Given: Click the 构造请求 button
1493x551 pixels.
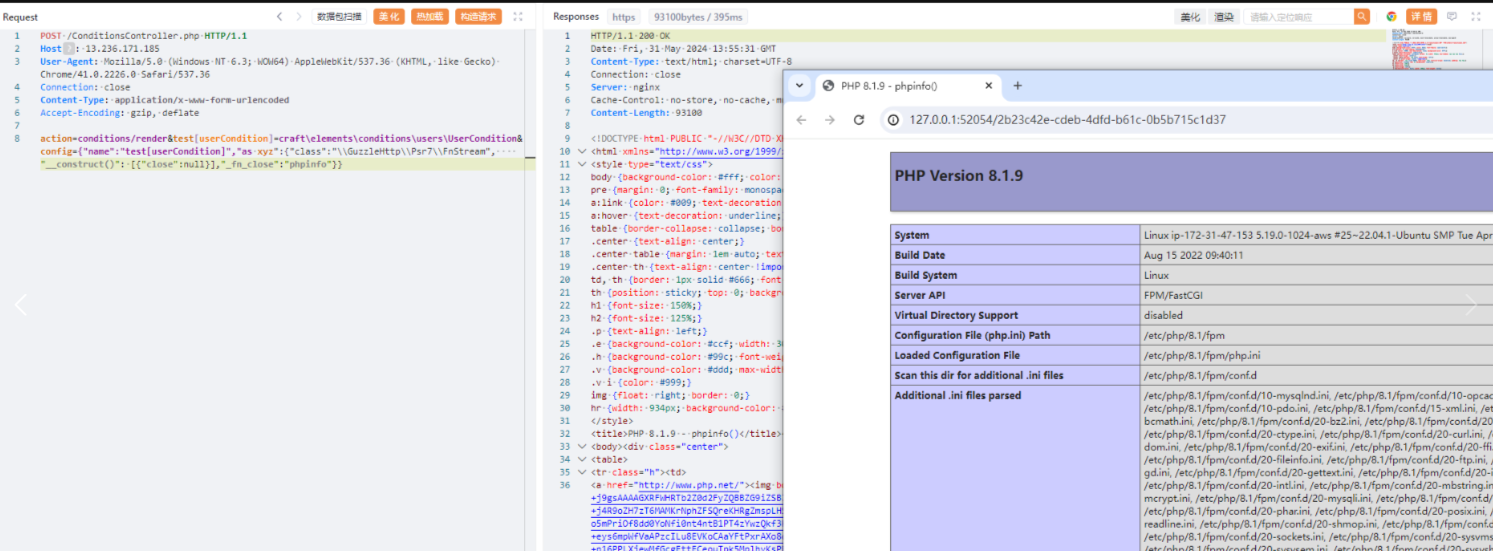Looking at the screenshot, I should (478, 16).
